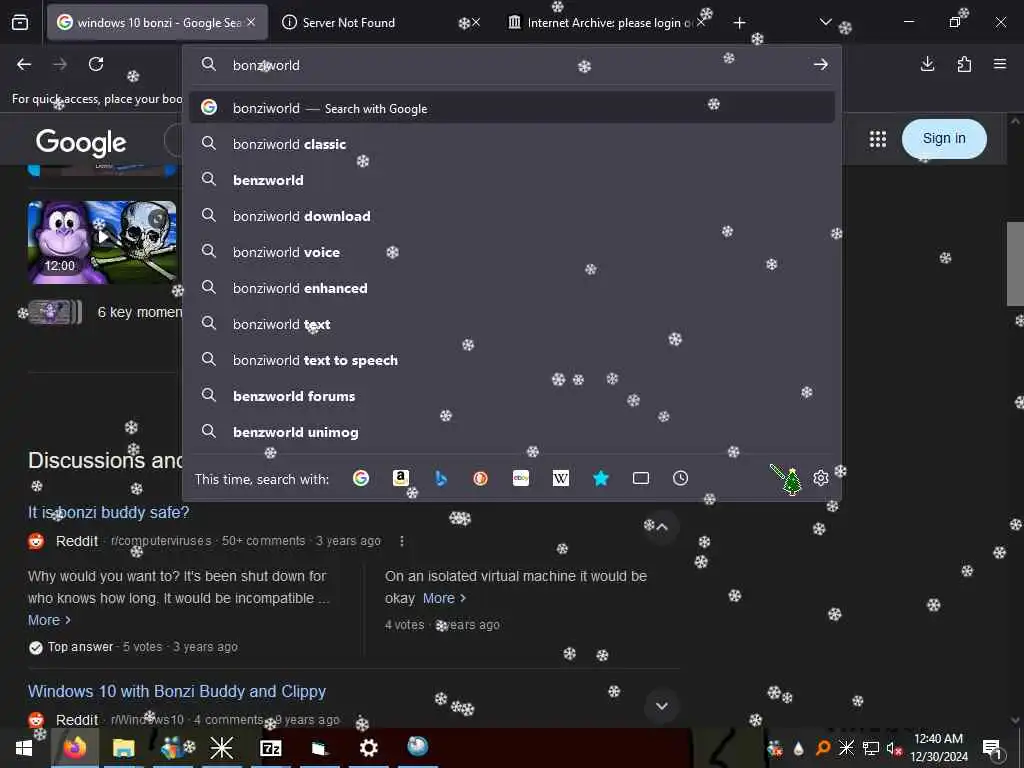1024x768 pixels.
Task: Open the taskbar clock and date
Action: 938,748
